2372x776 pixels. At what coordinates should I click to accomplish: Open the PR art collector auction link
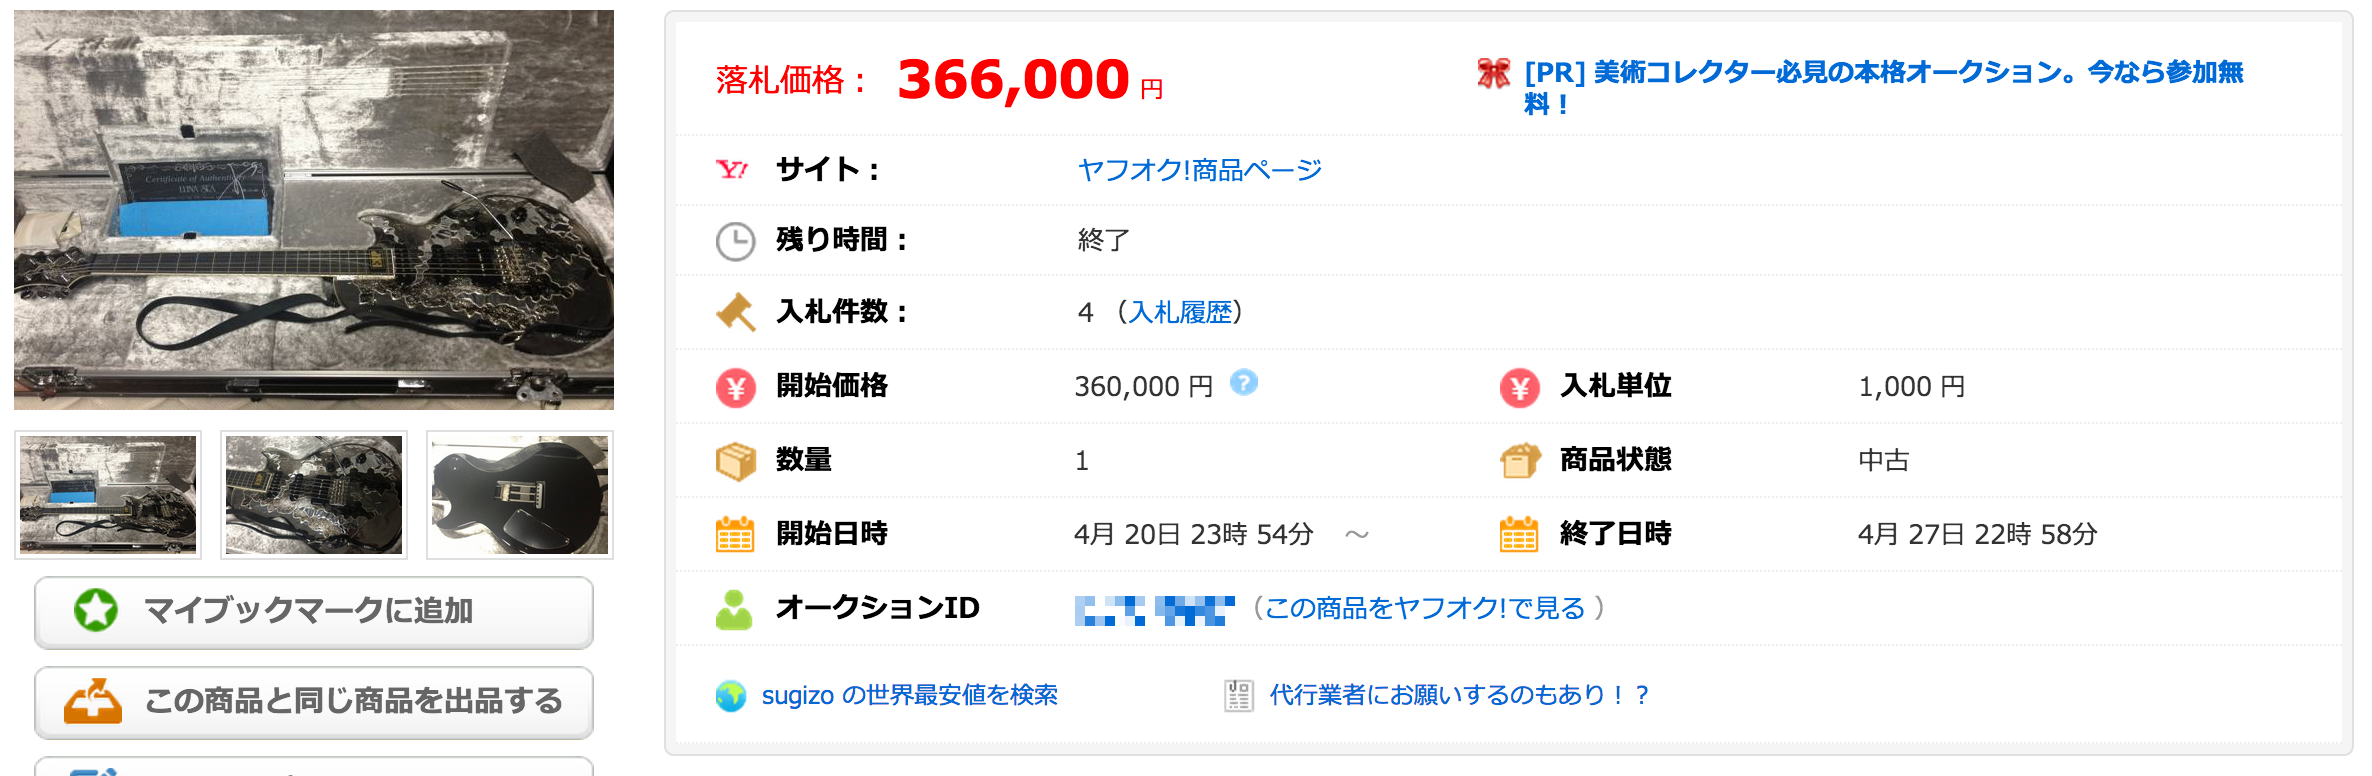[x=1883, y=73]
